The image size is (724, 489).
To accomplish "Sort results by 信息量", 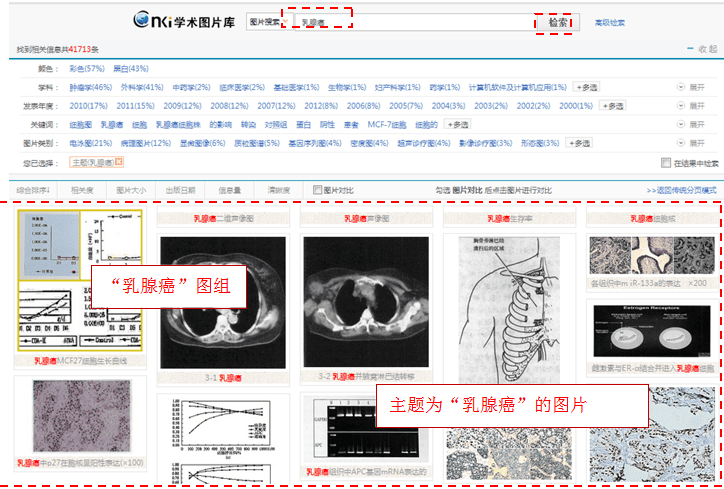I will point(229,190).
